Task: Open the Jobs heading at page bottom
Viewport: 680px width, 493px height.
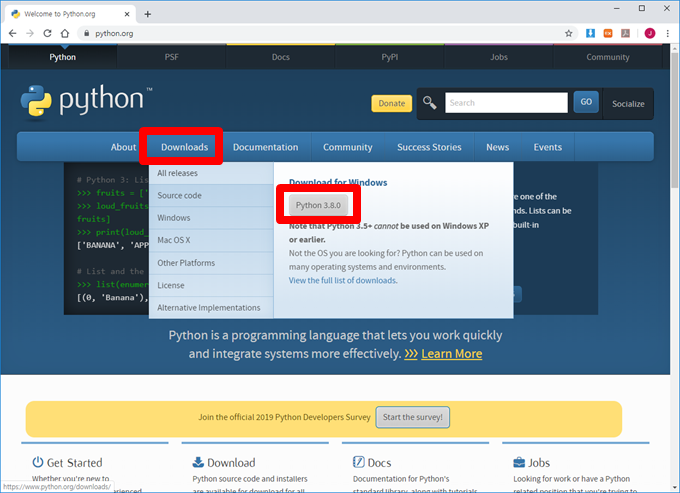Action: (x=539, y=463)
